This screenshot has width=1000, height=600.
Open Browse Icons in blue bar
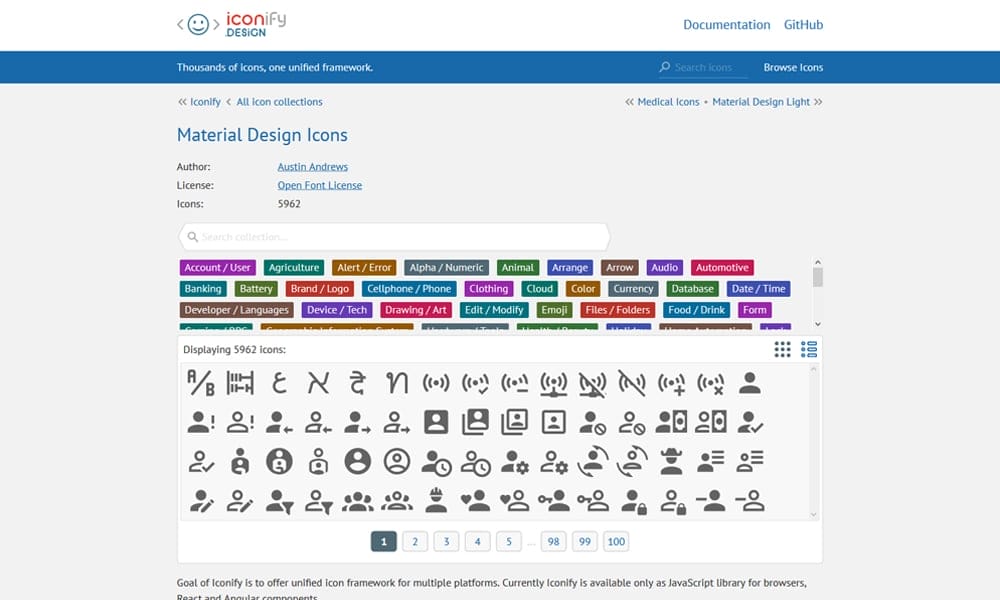pyautogui.click(x=793, y=68)
